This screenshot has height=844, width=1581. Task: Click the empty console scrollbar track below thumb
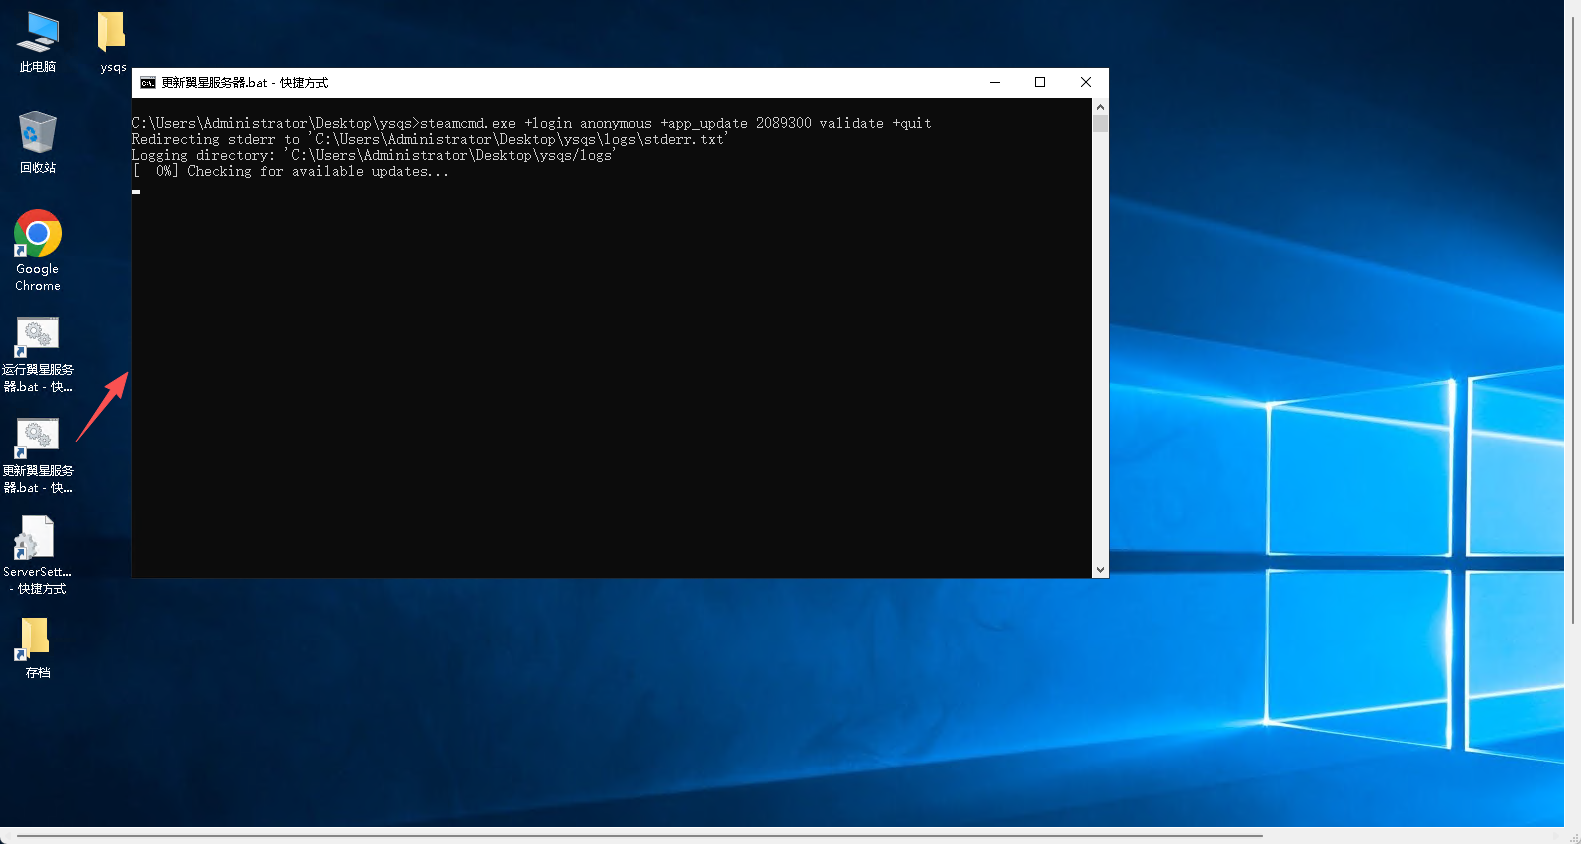coord(1100,350)
